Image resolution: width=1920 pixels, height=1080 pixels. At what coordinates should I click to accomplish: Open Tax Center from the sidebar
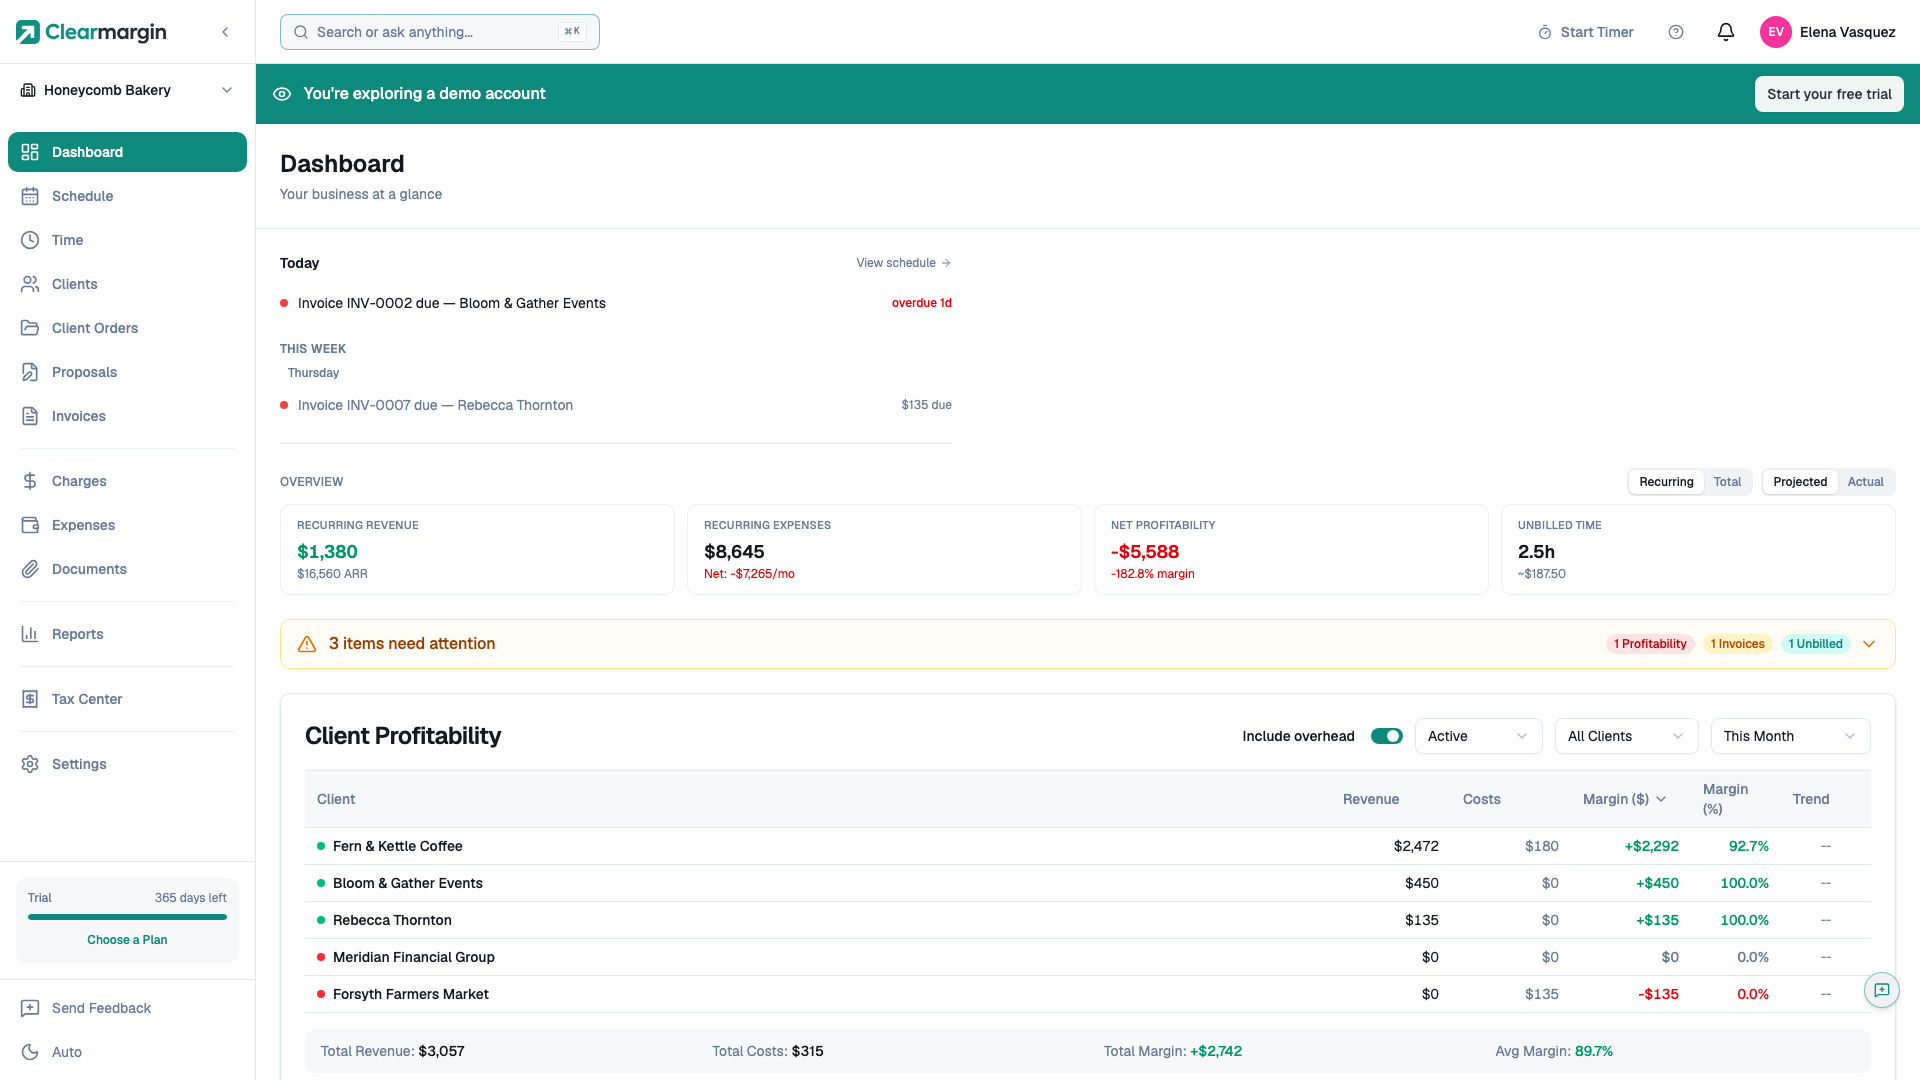(87, 699)
